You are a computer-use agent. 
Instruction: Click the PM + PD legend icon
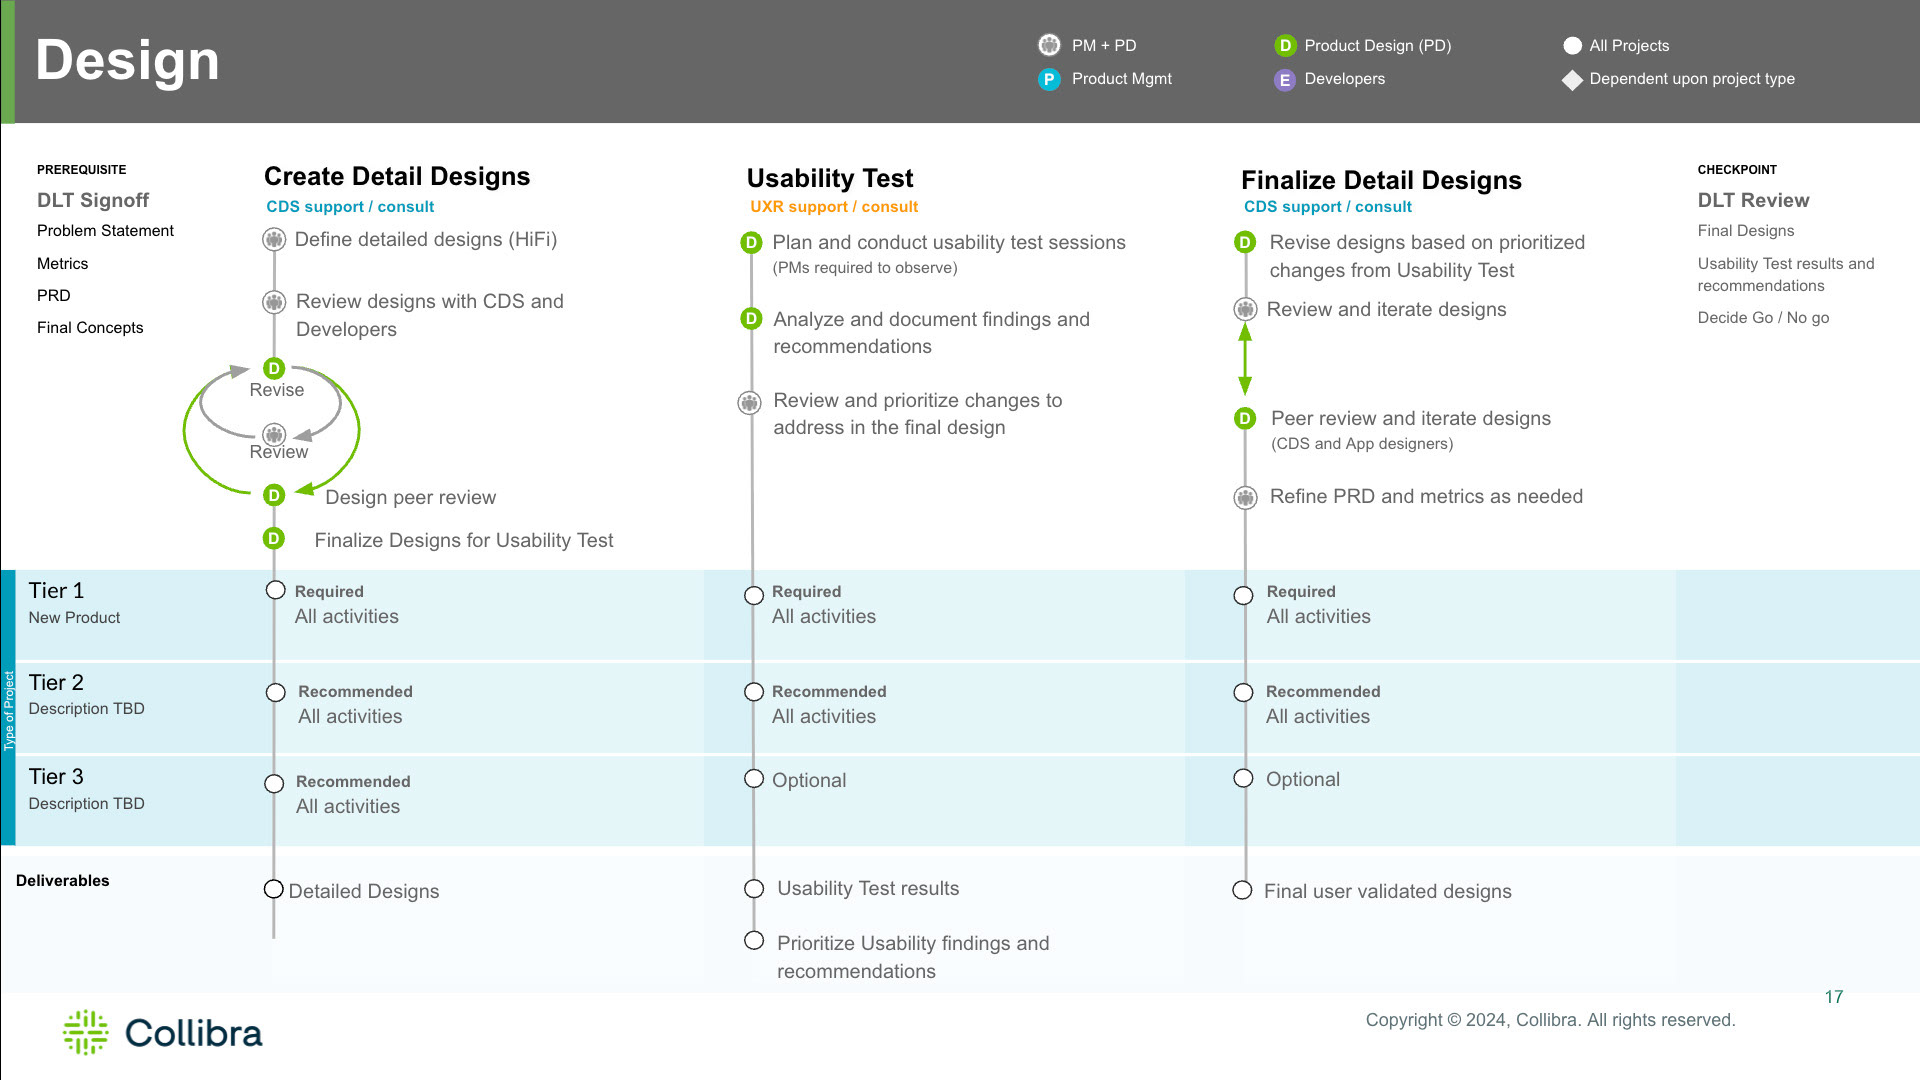[x=1049, y=45]
